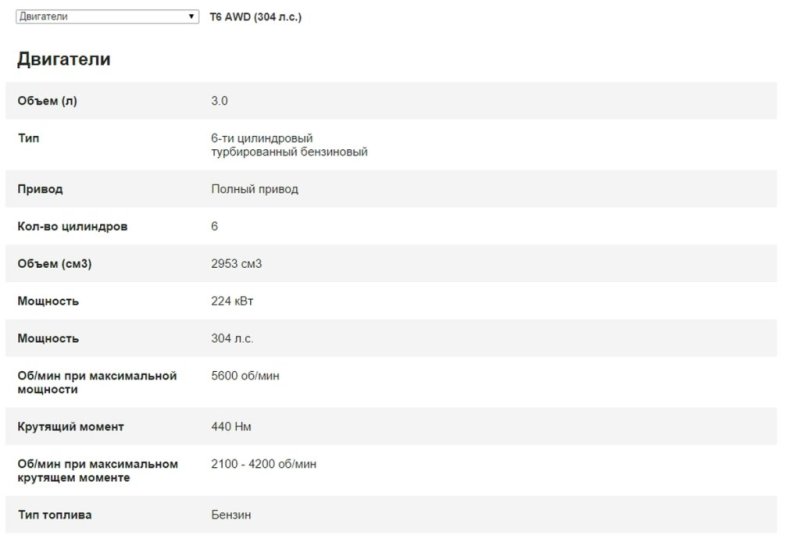Click the 2953 см3 value
The height and width of the screenshot is (553, 800).
click(x=237, y=264)
